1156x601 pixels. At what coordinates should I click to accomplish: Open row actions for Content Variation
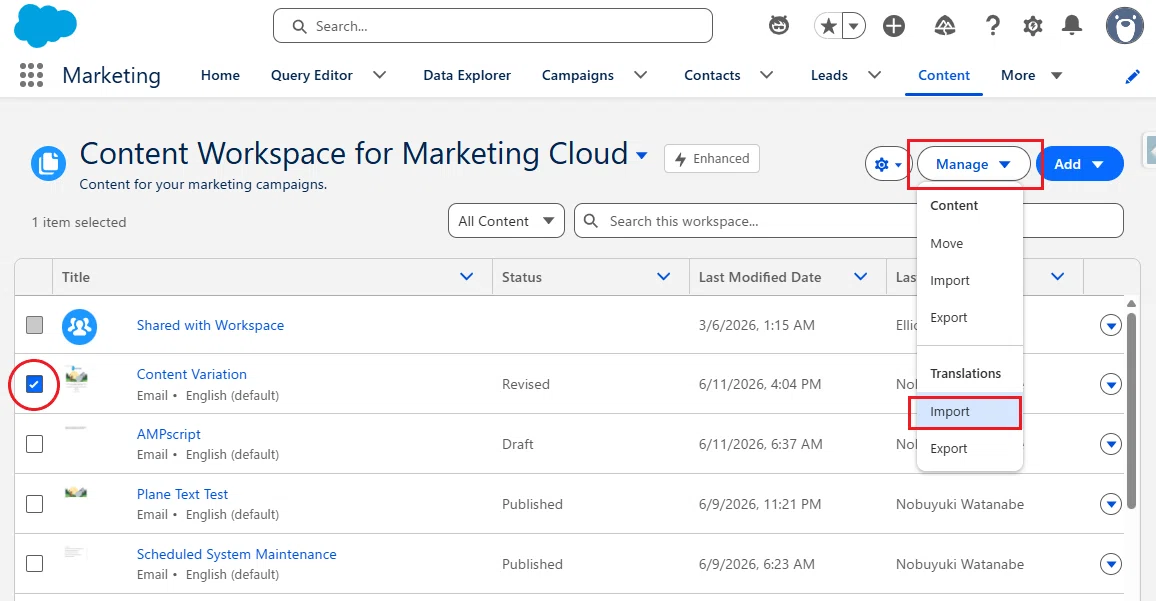pyautogui.click(x=1110, y=384)
